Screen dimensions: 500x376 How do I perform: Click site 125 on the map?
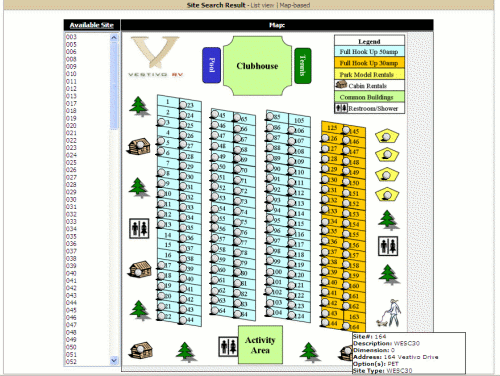tap(332, 128)
